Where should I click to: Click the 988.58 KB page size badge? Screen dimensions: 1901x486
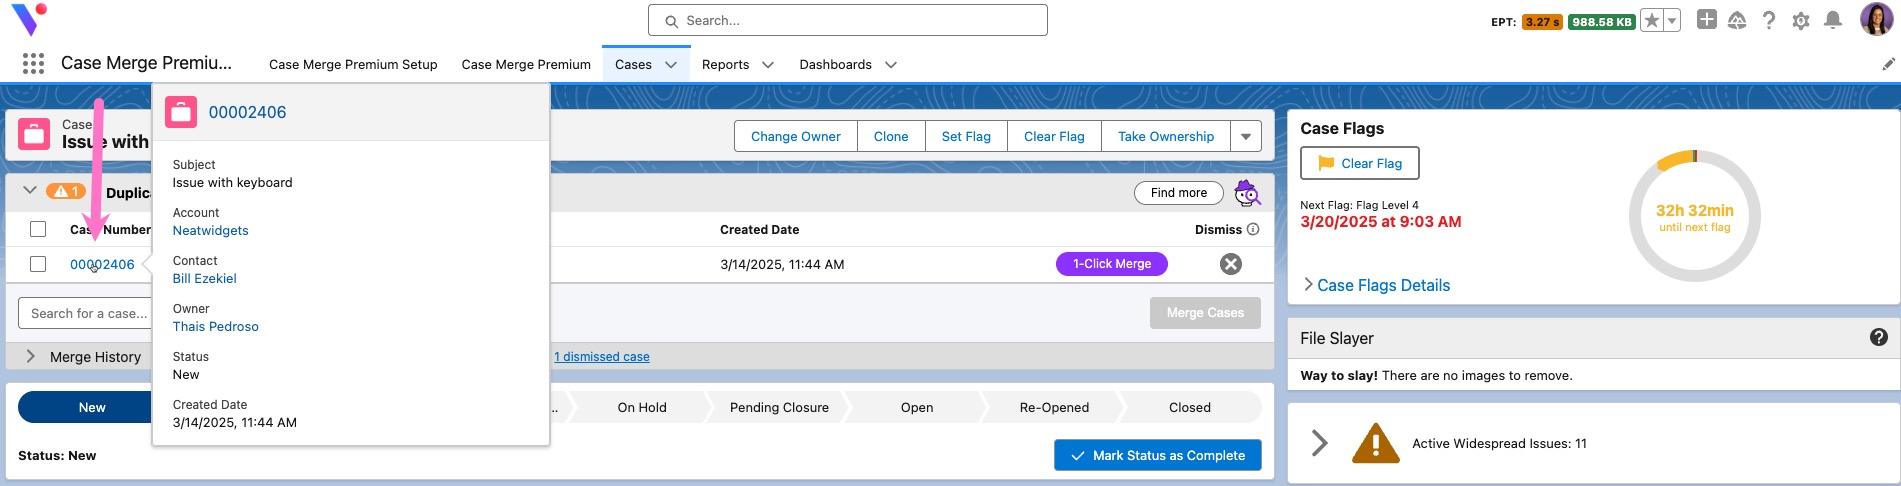tap(1601, 21)
